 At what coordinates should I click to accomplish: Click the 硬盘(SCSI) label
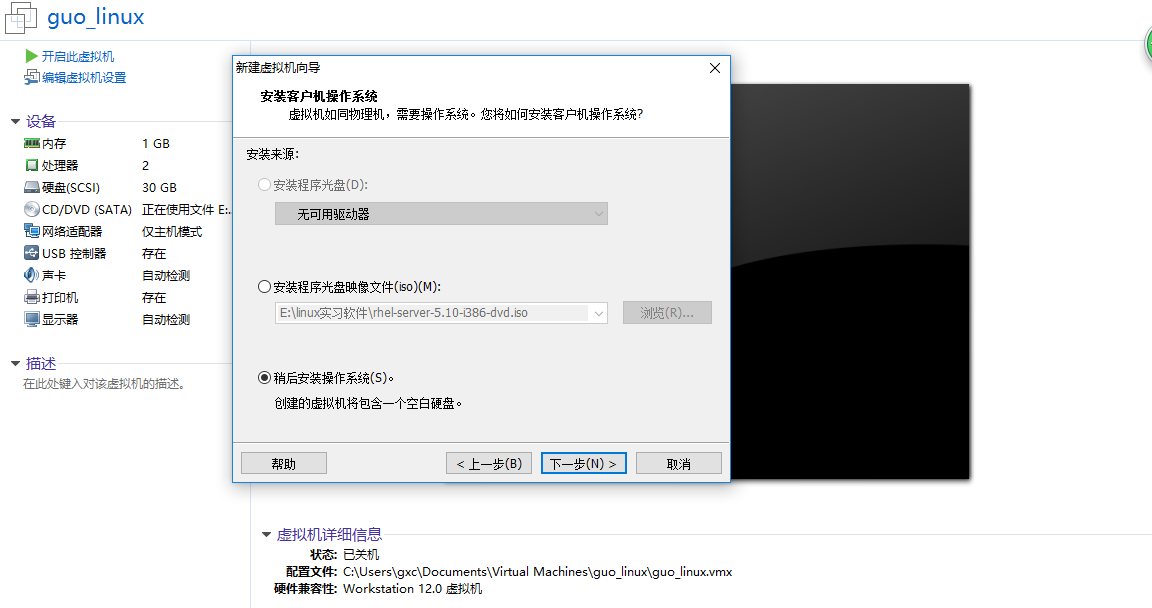[71, 188]
